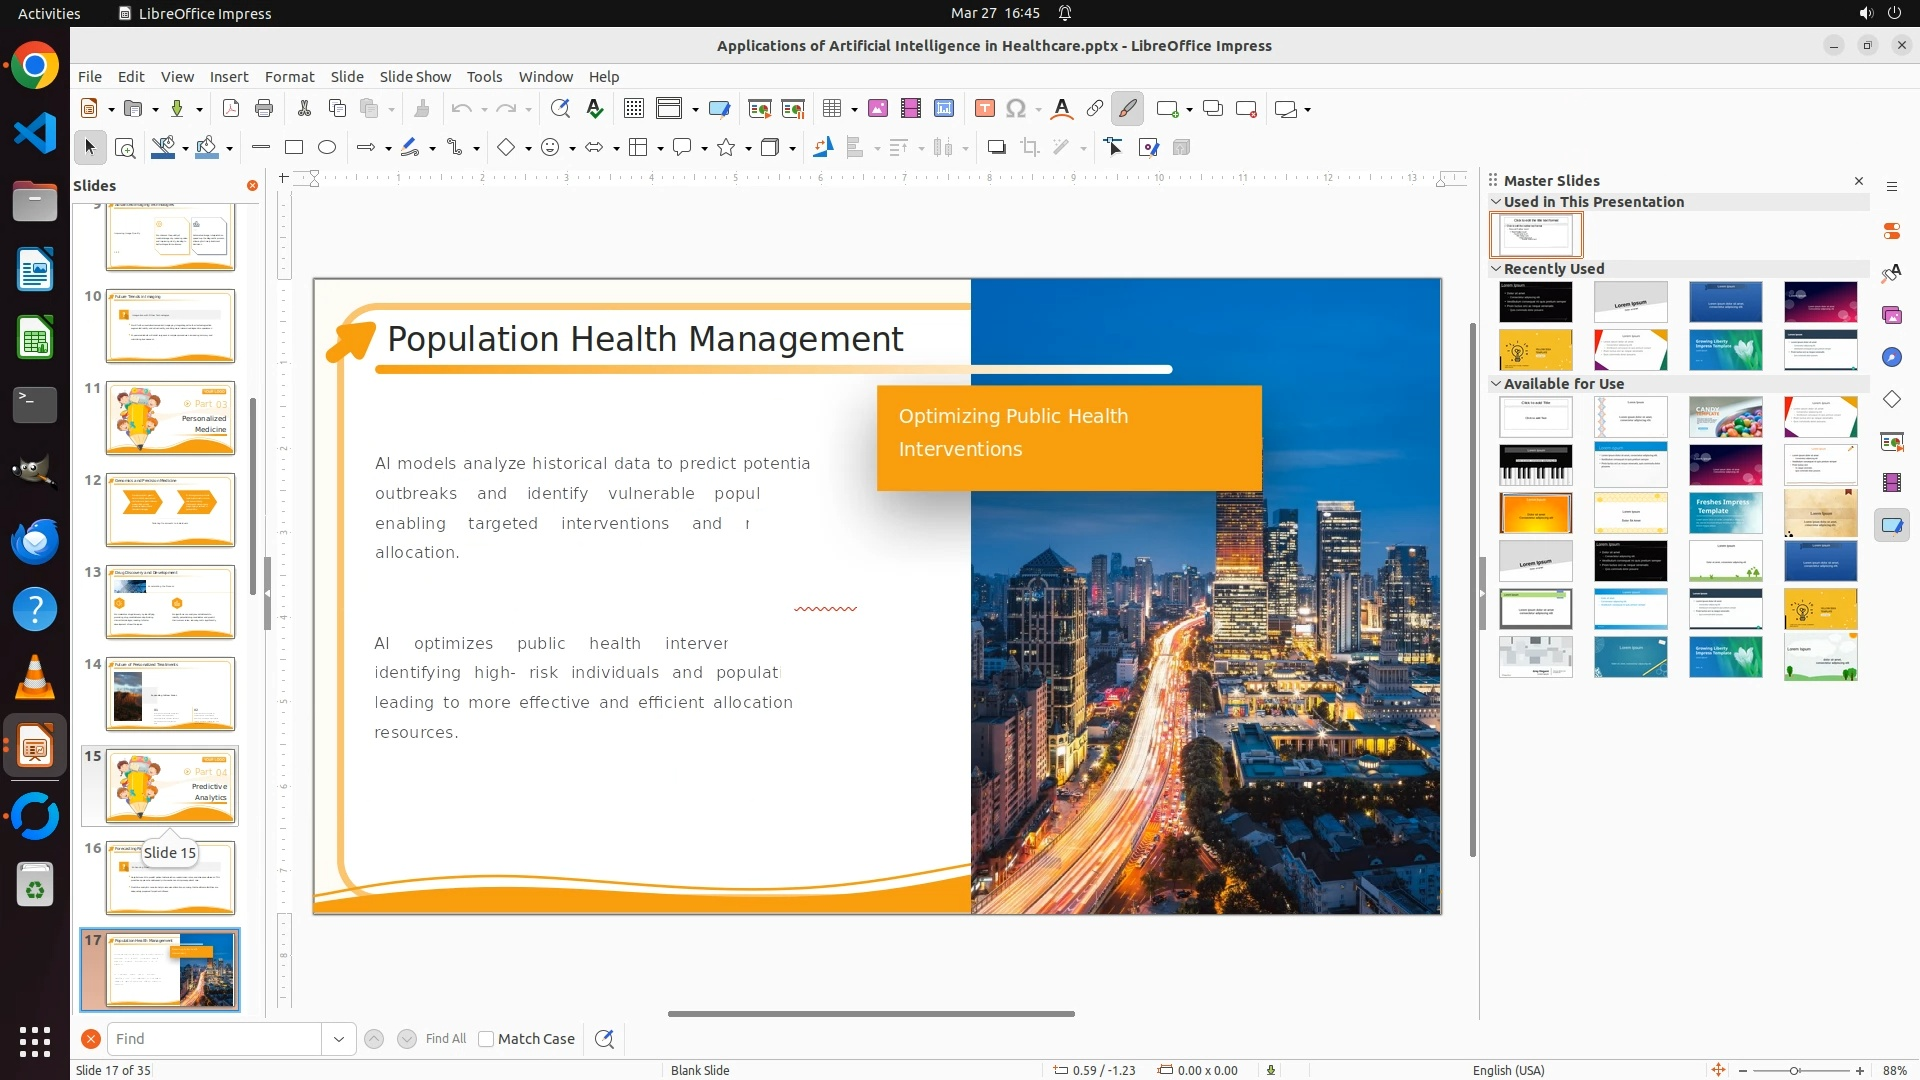This screenshot has height=1080, width=1920.
Task: Open the Crop Image tool
Action: coord(1030,148)
